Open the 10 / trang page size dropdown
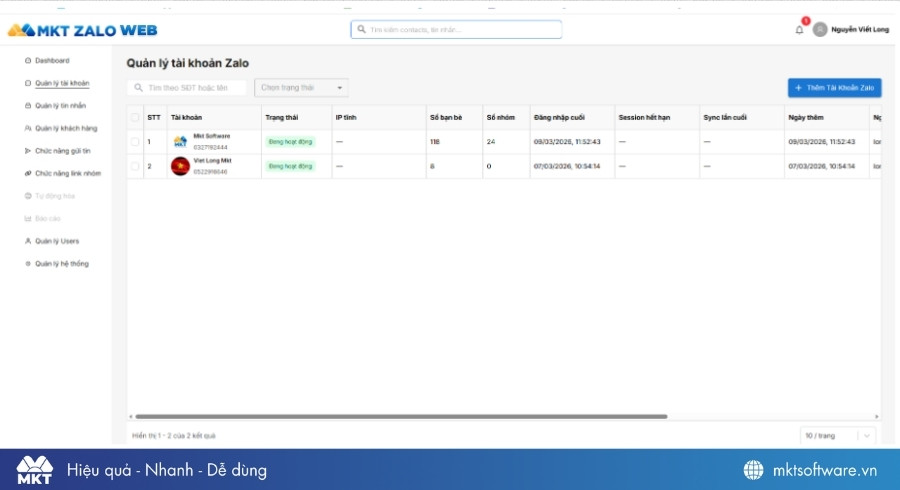Image resolution: width=900 pixels, height=490 pixels. coord(838,435)
